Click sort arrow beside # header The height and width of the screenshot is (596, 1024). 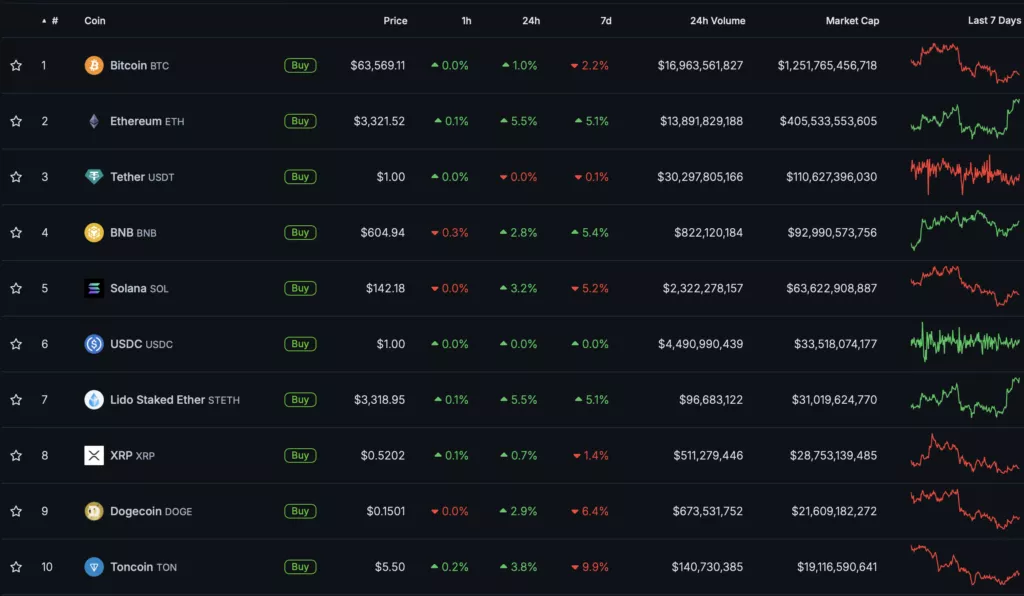(44, 21)
